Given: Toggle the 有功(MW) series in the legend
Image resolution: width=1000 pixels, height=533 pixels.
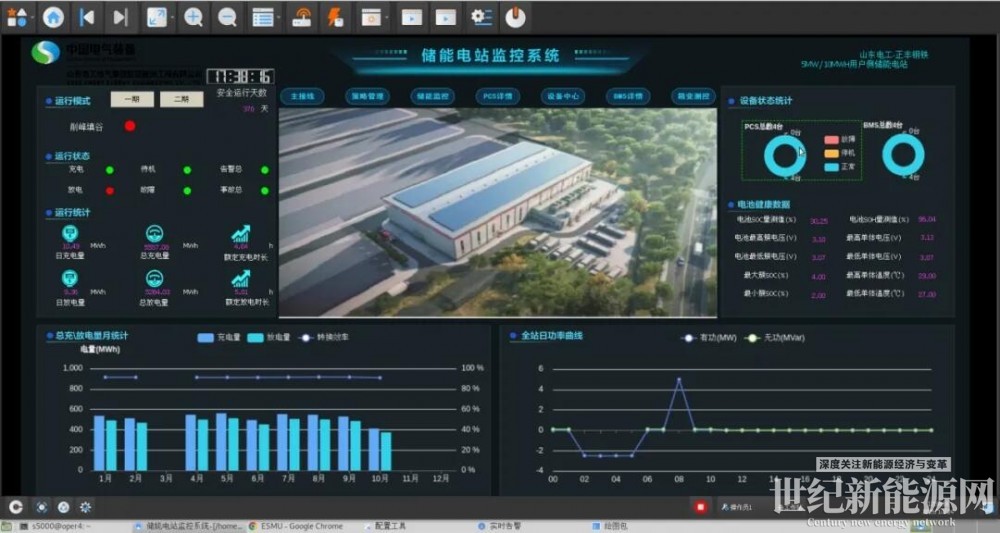Looking at the screenshot, I should [705, 338].
